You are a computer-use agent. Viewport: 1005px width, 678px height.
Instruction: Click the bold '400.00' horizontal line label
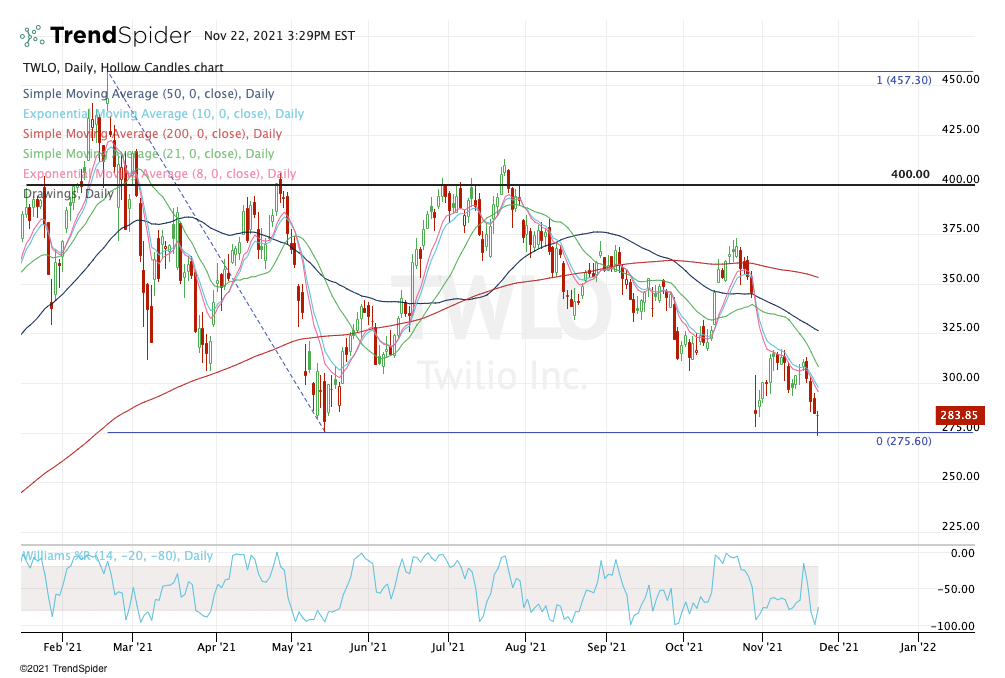point(910,174)
